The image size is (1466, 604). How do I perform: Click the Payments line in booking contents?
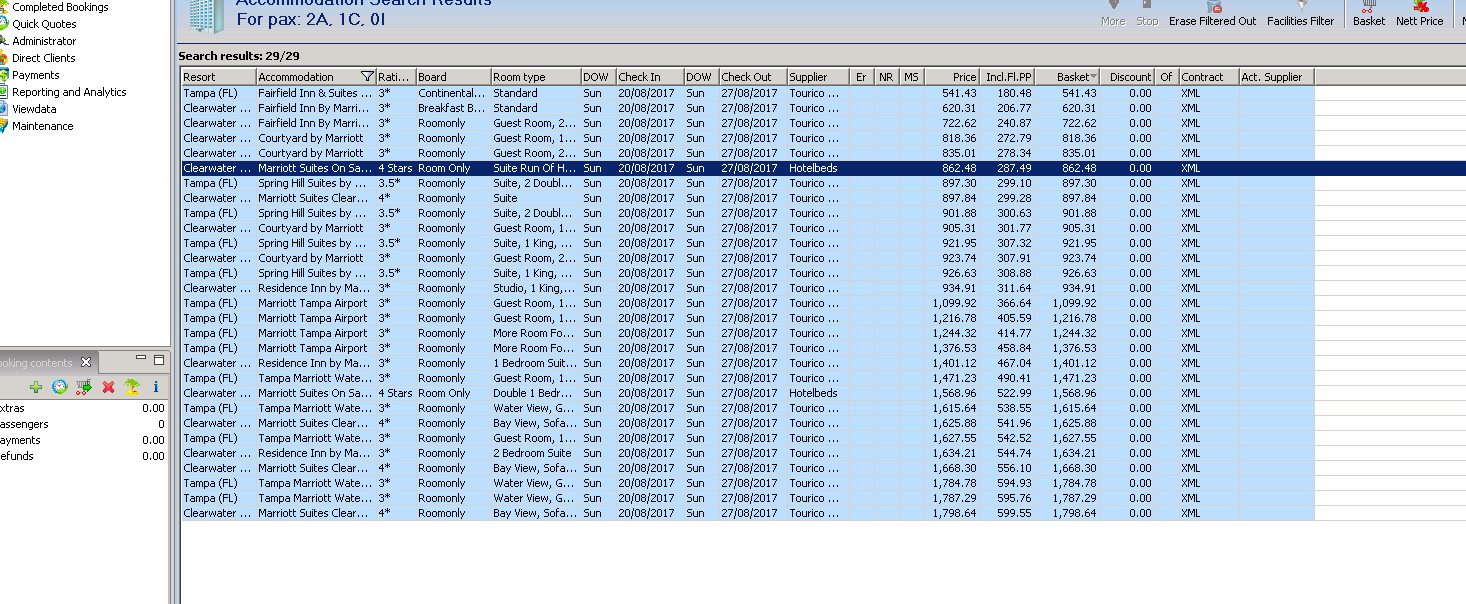pos(83,440)
